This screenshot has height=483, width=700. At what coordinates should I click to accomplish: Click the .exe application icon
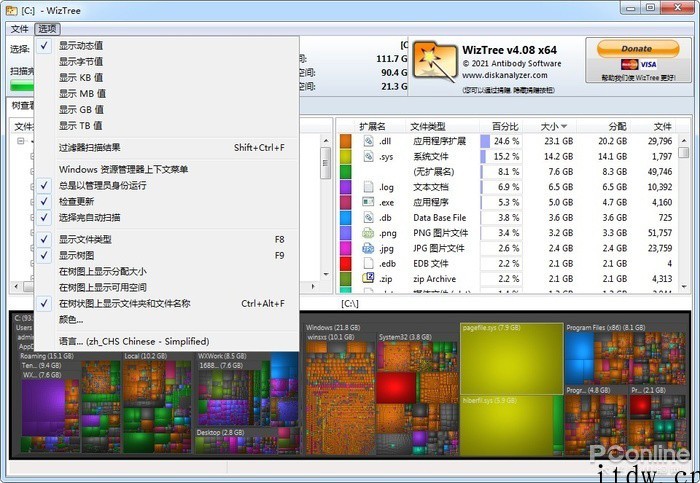[x=368, y=202]
